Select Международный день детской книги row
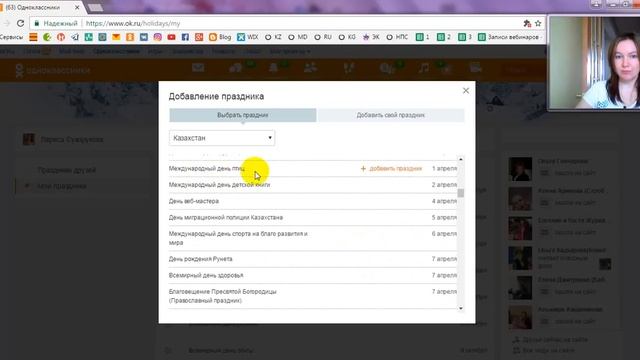The image size is (640, 360). [x=313, y=185]
